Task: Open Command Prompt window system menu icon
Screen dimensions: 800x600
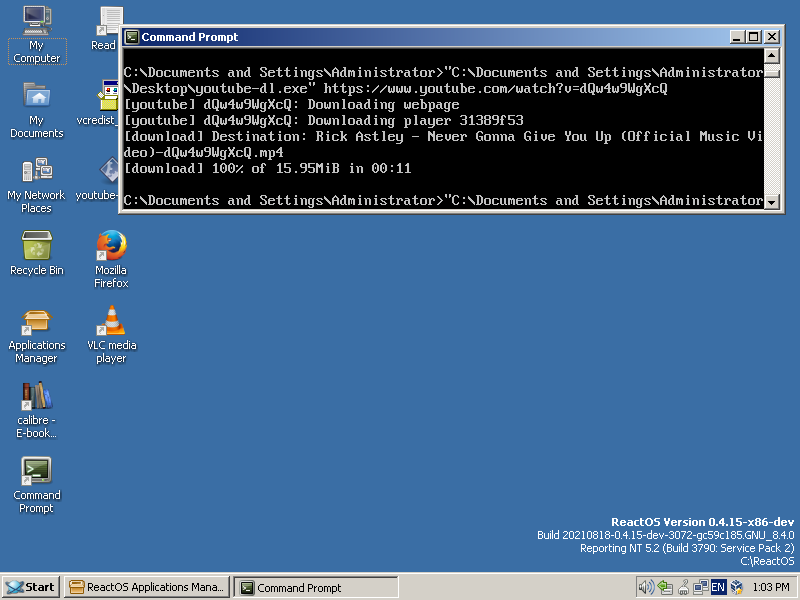Action: tap(131, 37)
